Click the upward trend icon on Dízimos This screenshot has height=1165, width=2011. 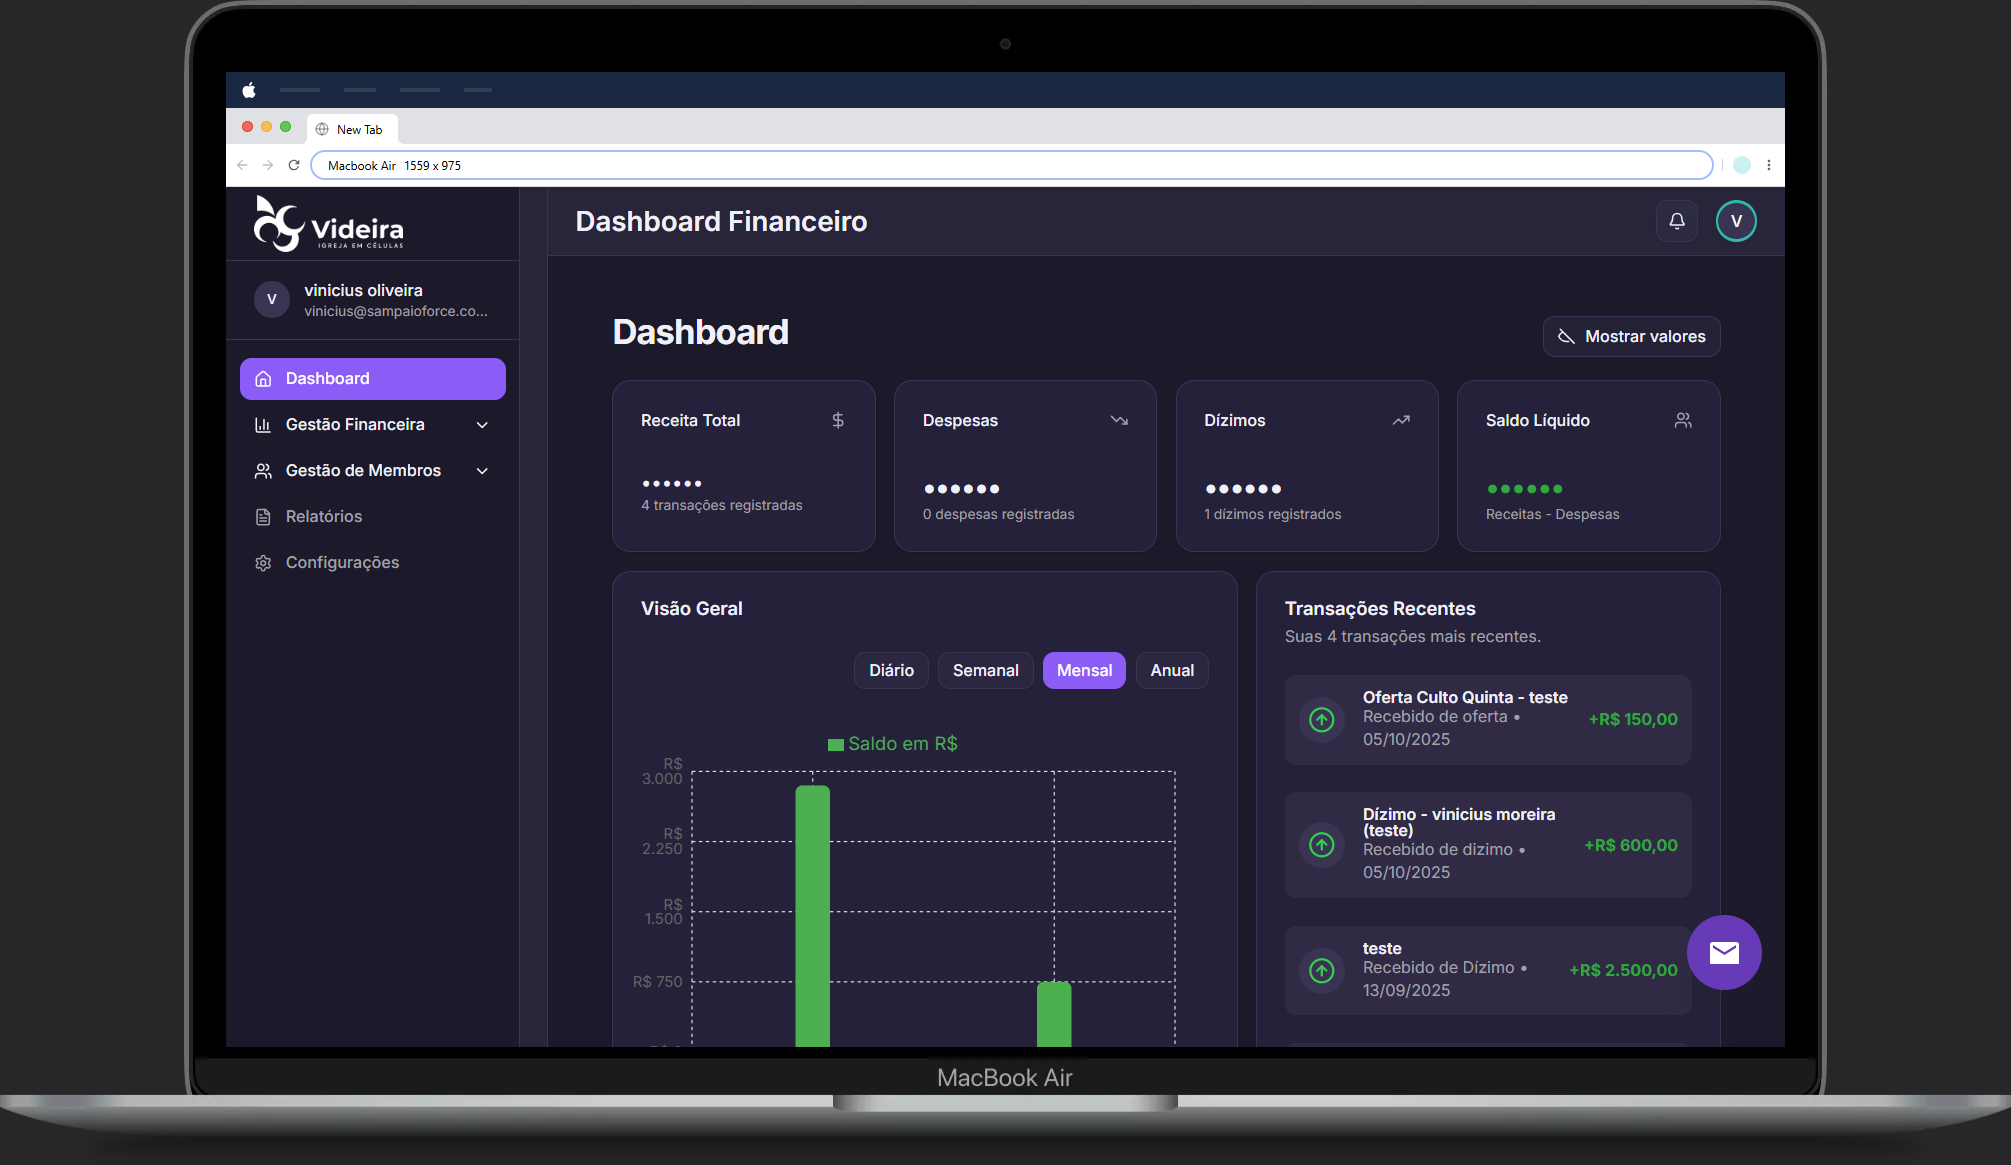(1401, 420)
